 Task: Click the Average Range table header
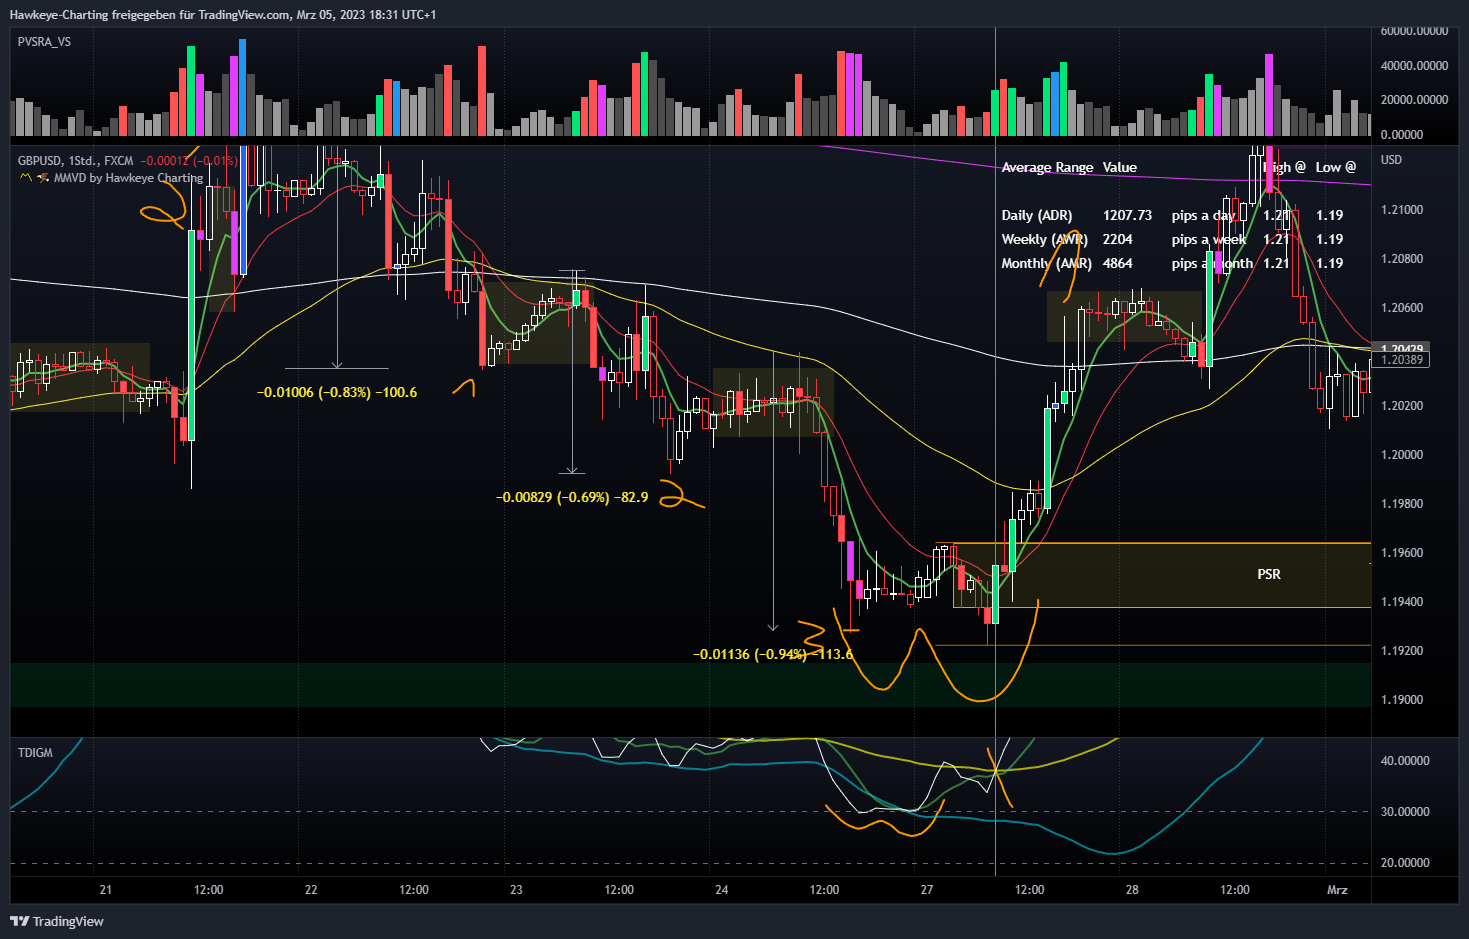1047,167
